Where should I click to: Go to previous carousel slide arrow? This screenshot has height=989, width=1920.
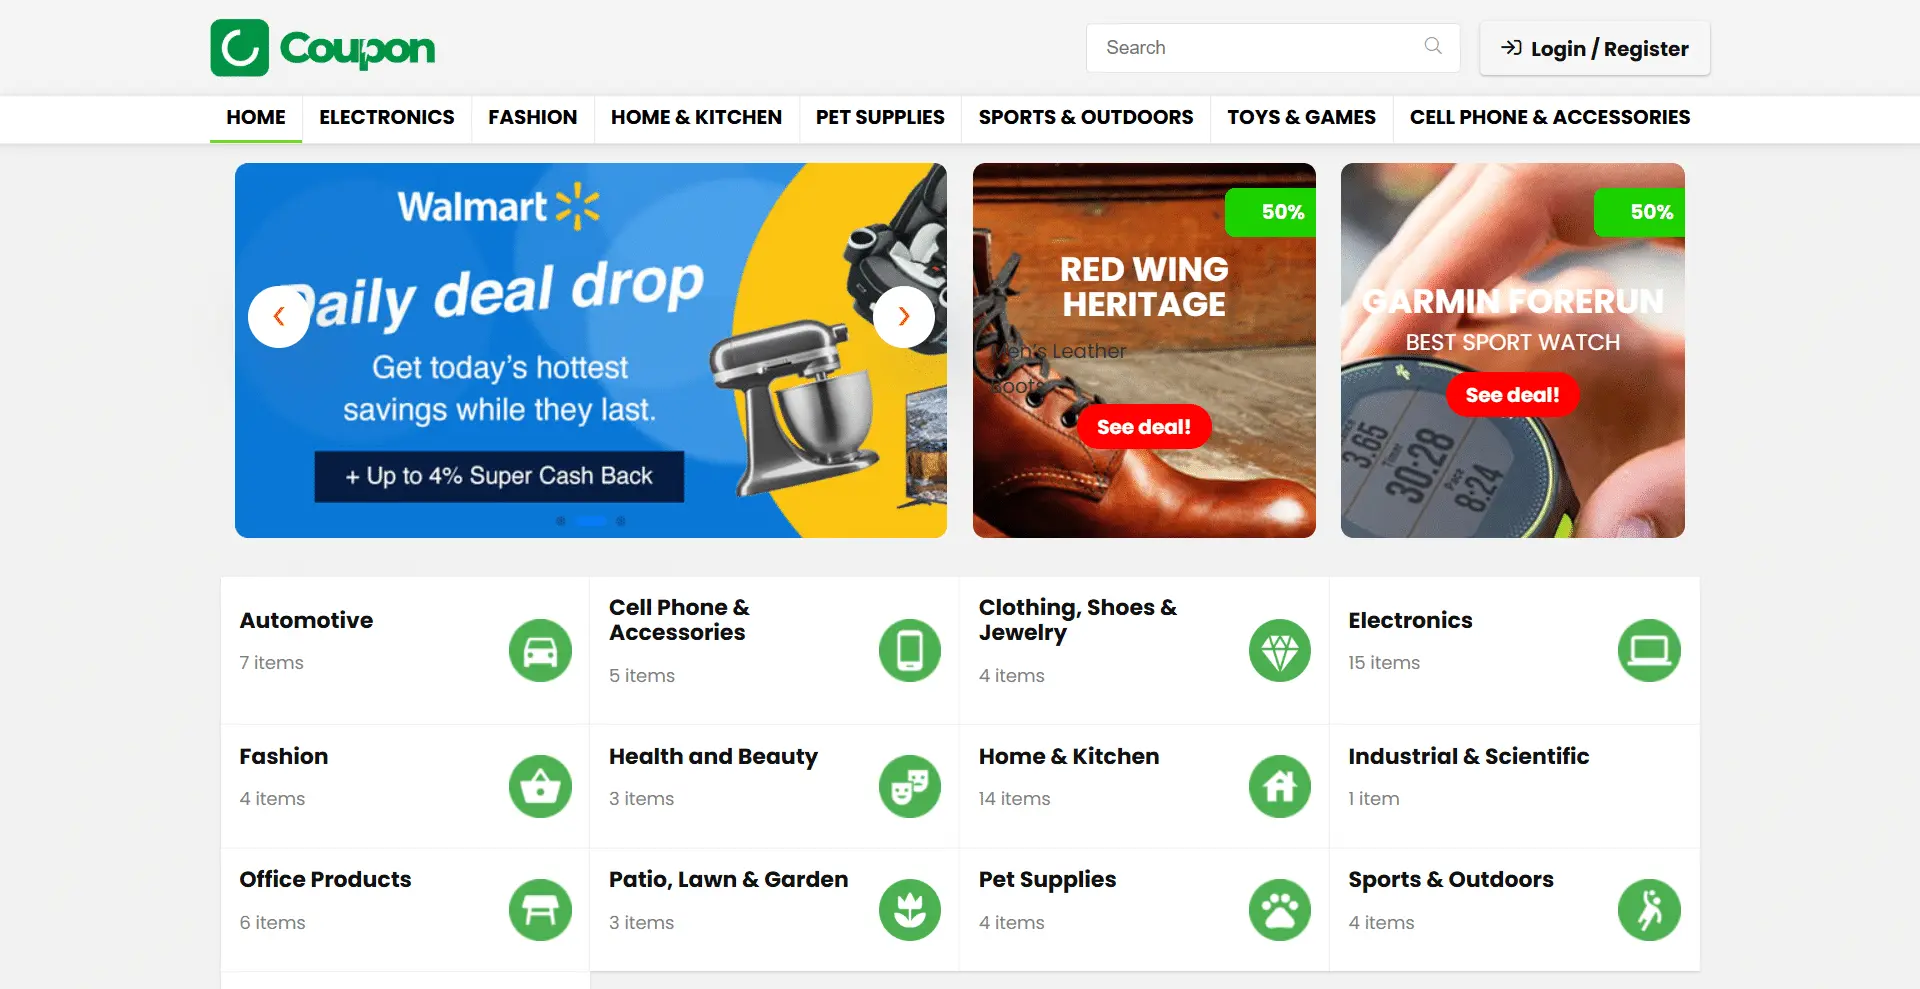click(279, 317)
